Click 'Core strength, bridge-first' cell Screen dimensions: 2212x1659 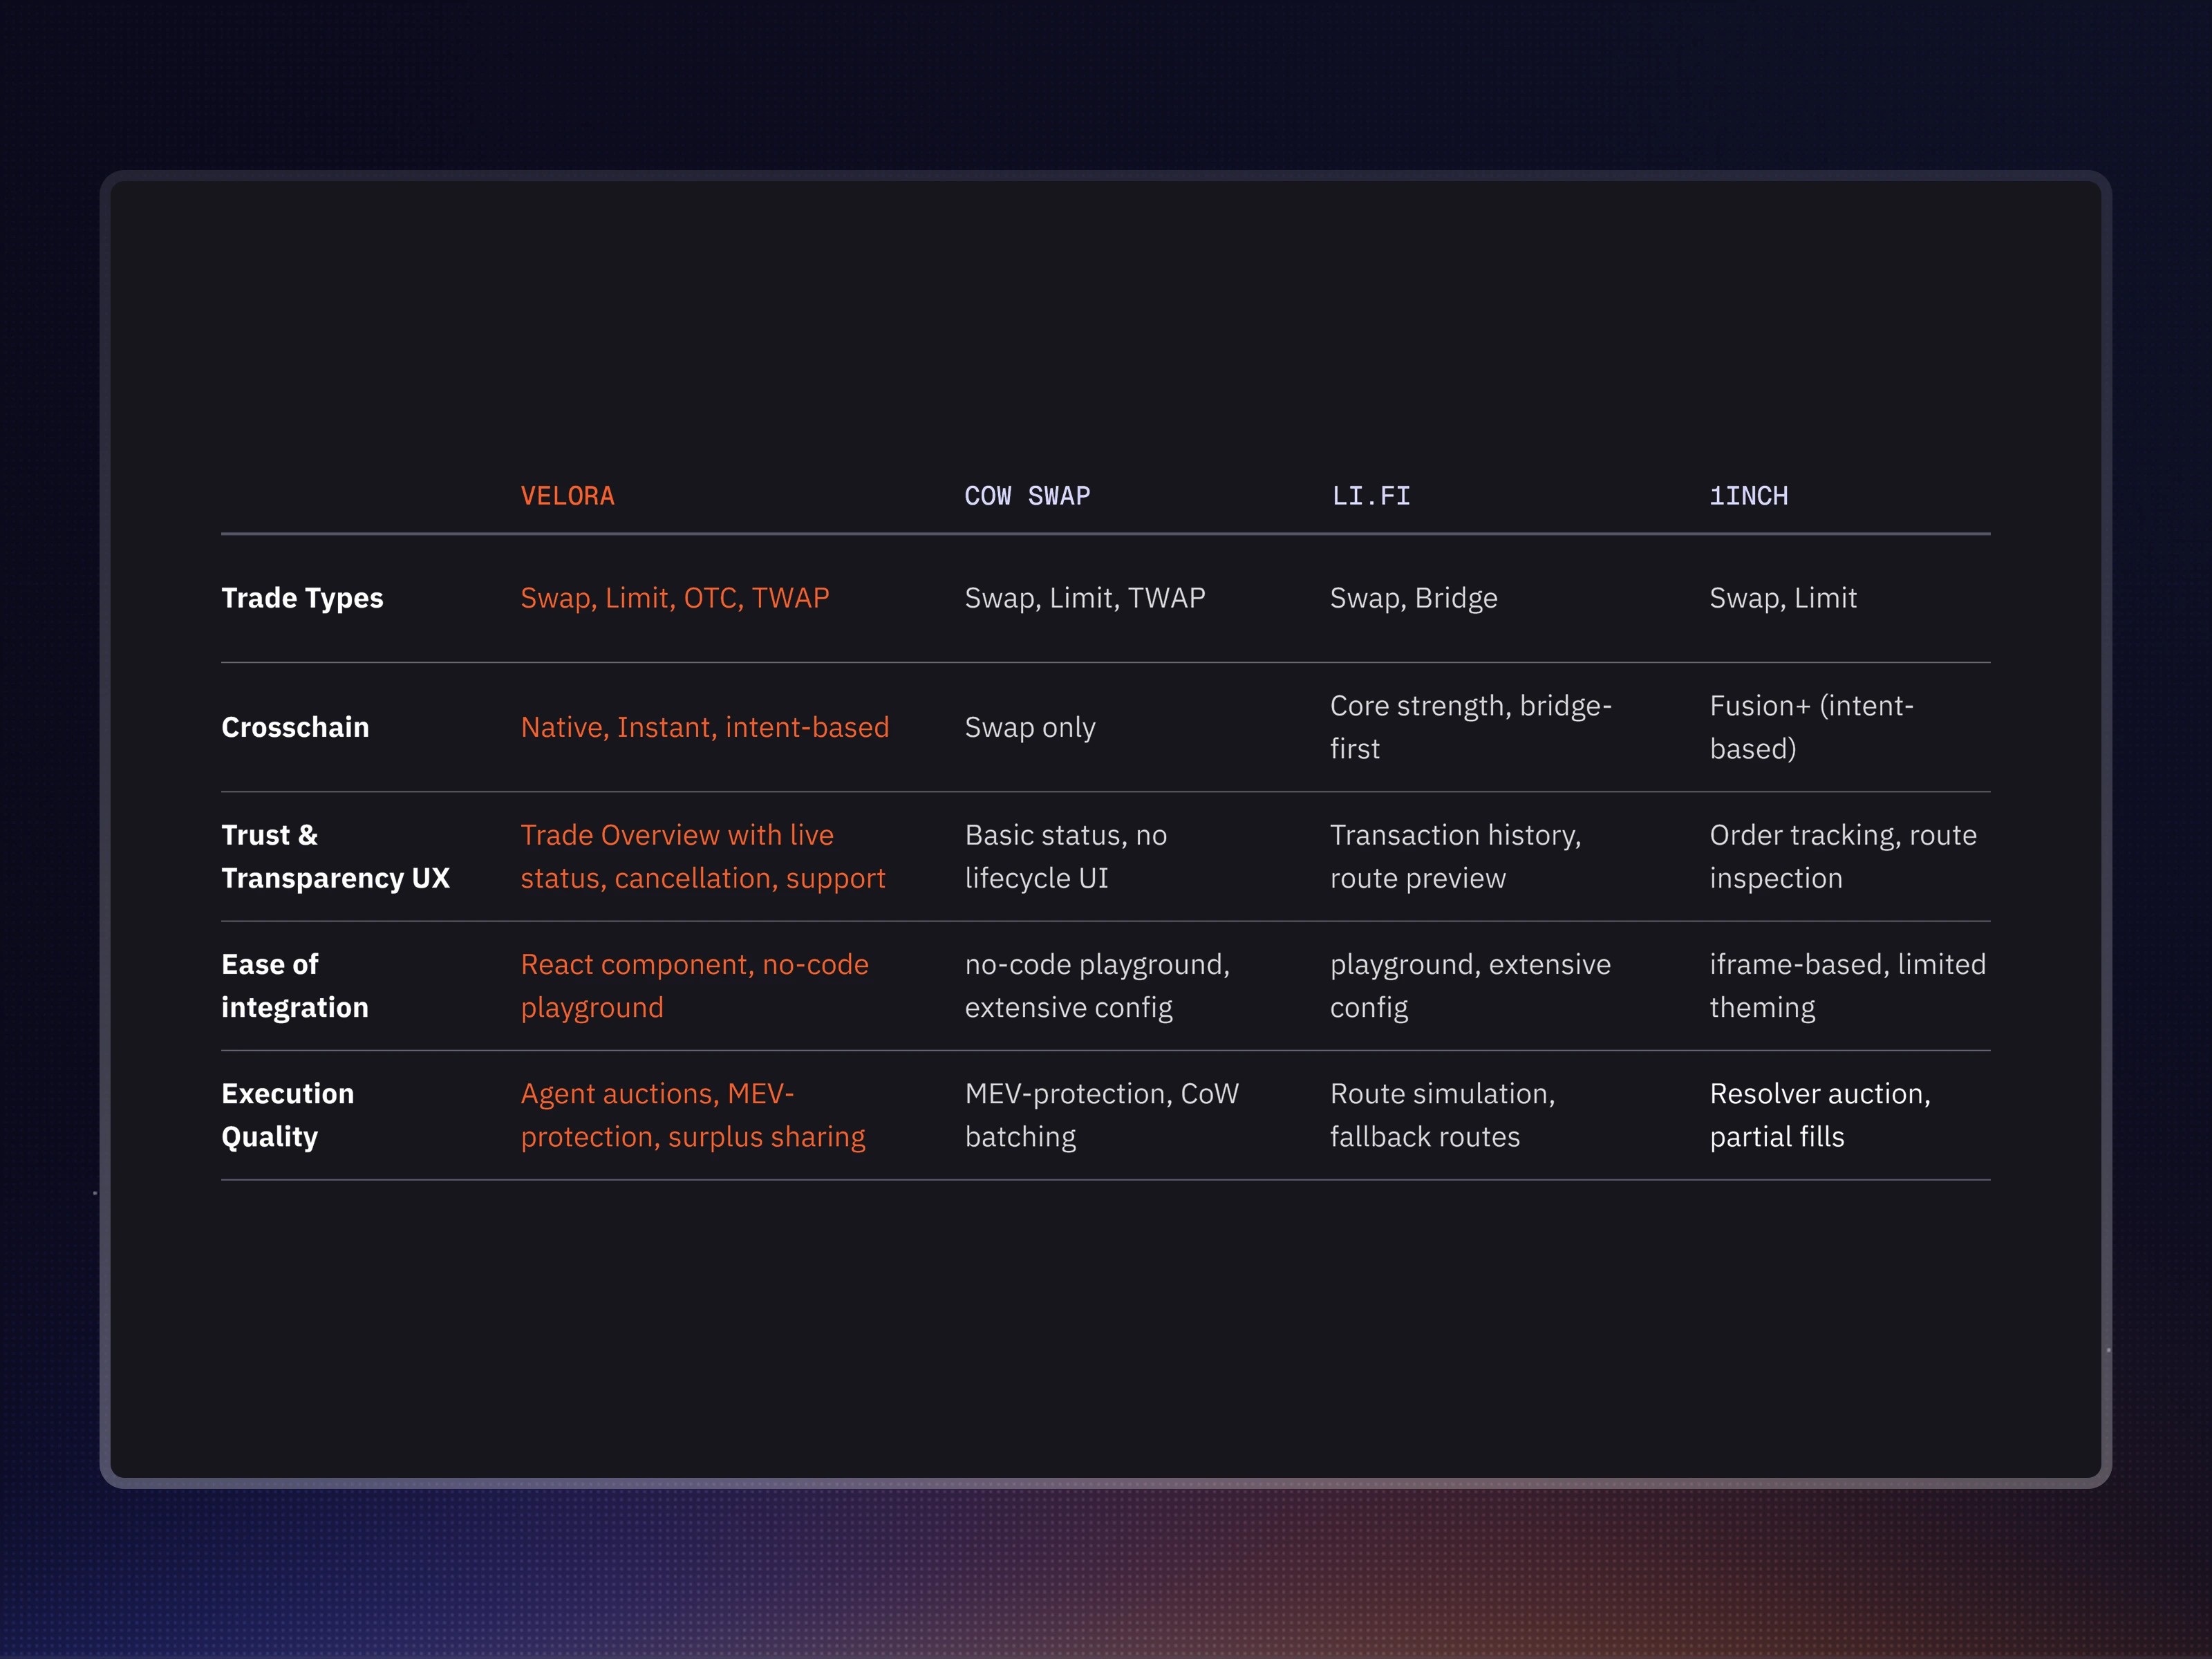tap(1471, 727)
